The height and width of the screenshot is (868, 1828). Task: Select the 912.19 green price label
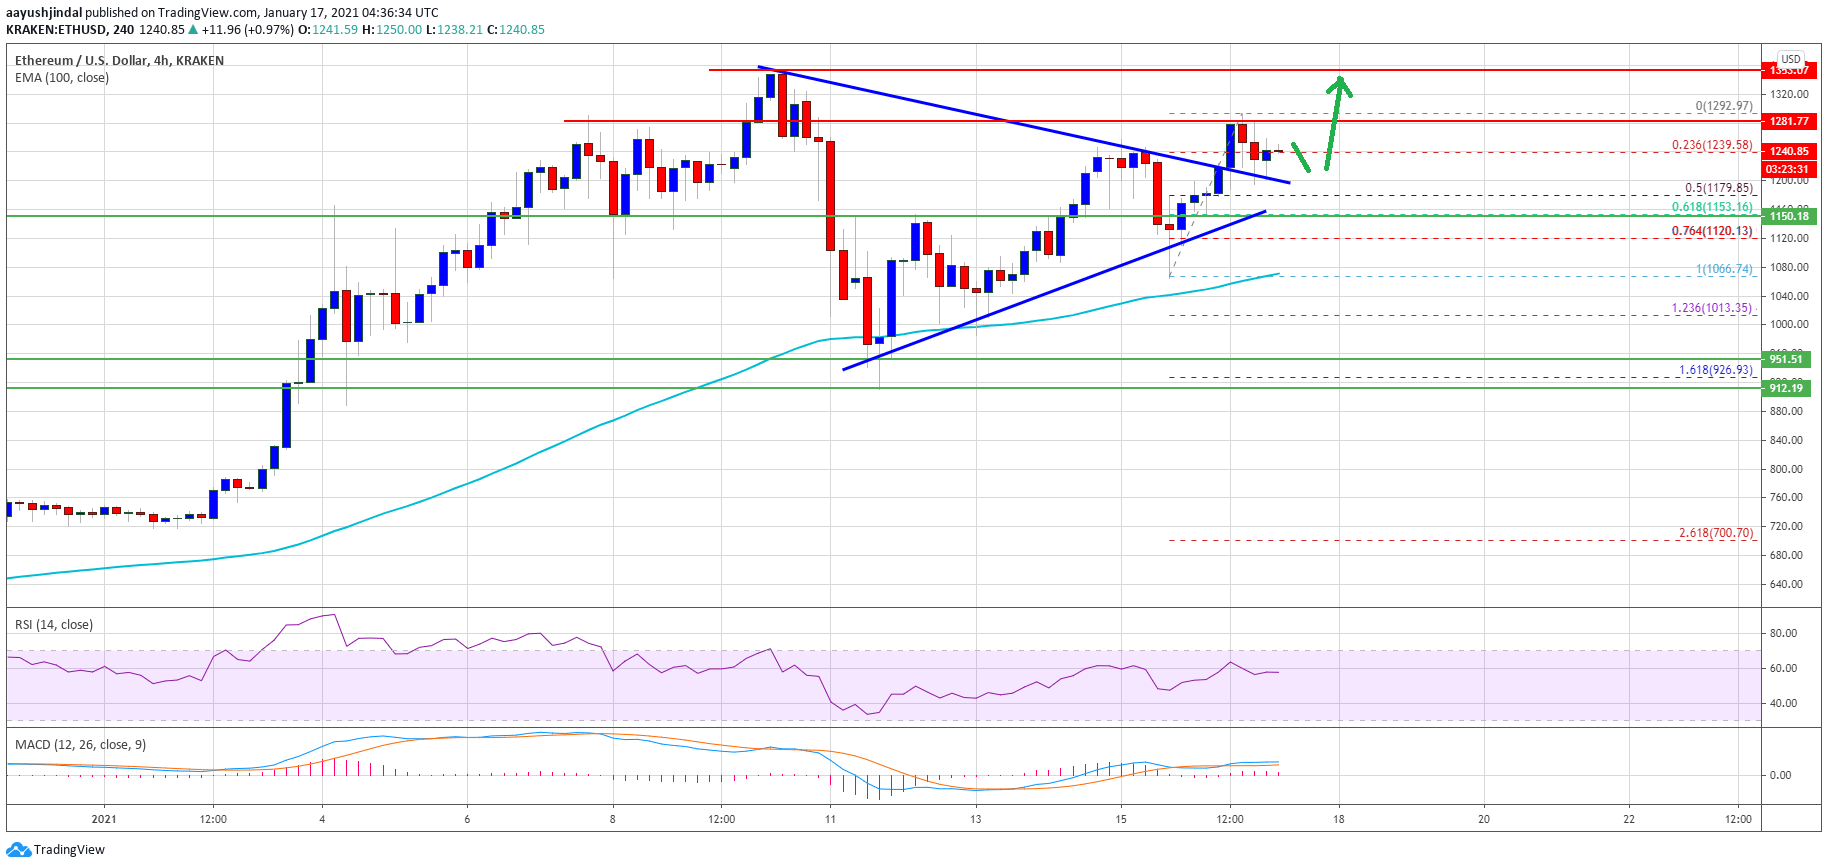[x=1786, y=388]
